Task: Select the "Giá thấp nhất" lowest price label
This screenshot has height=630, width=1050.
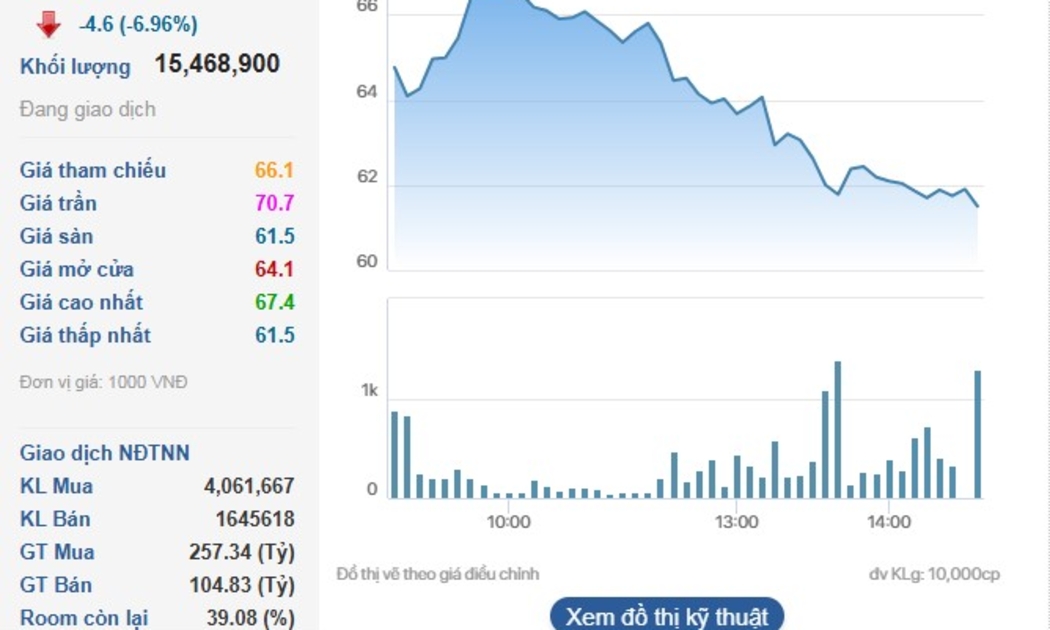Action: coord(85,335)
